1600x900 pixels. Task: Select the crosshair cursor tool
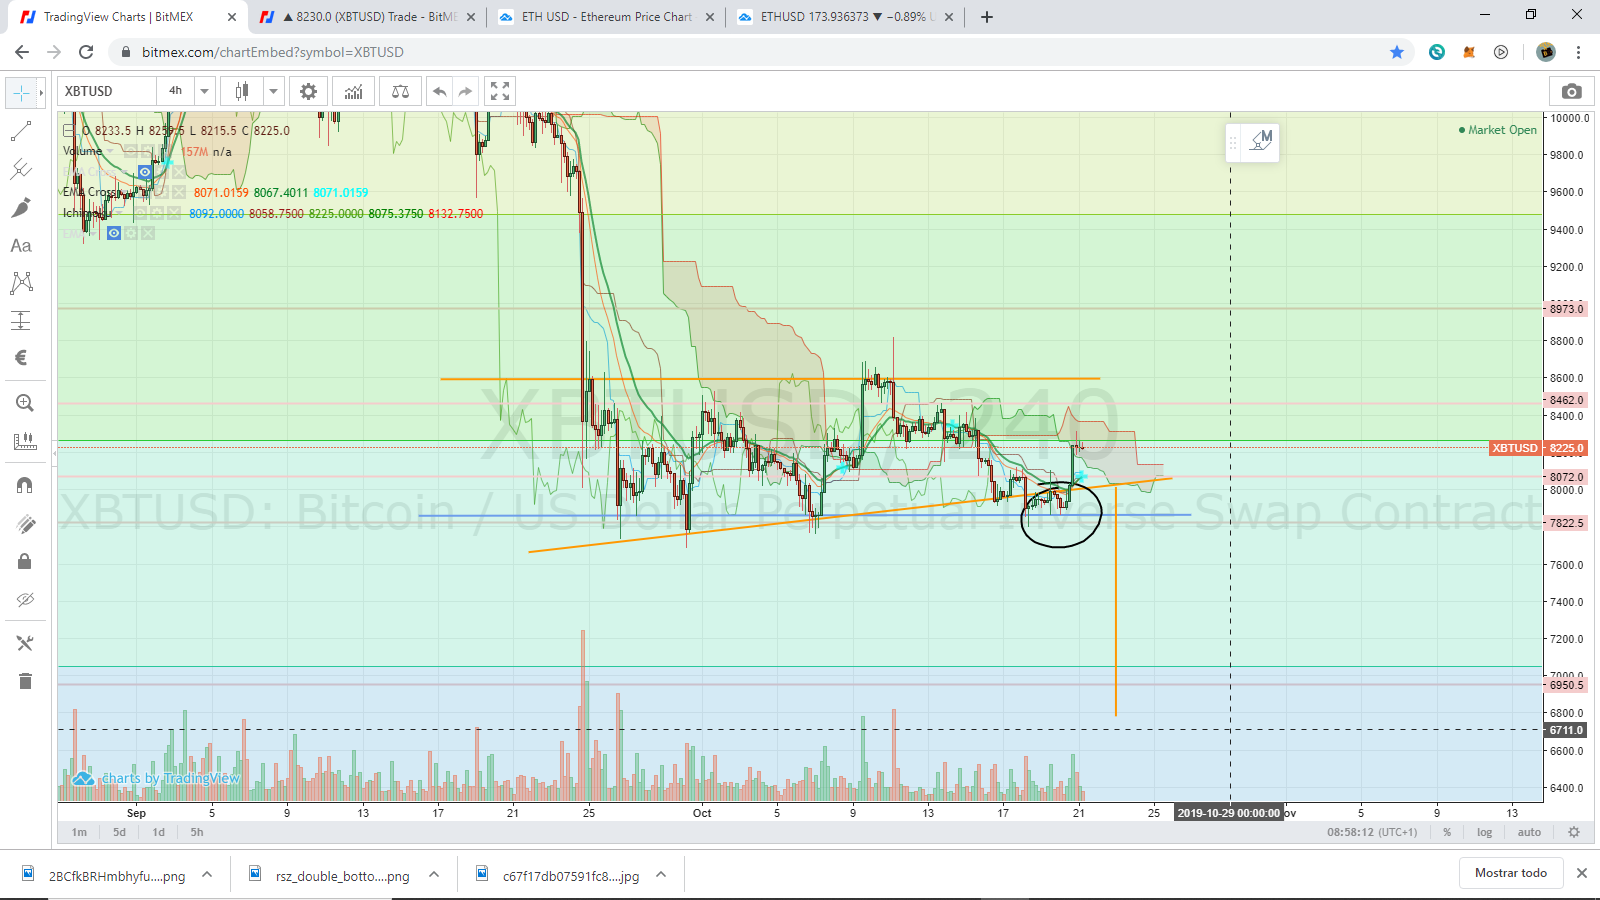click(x=21, y=93)
